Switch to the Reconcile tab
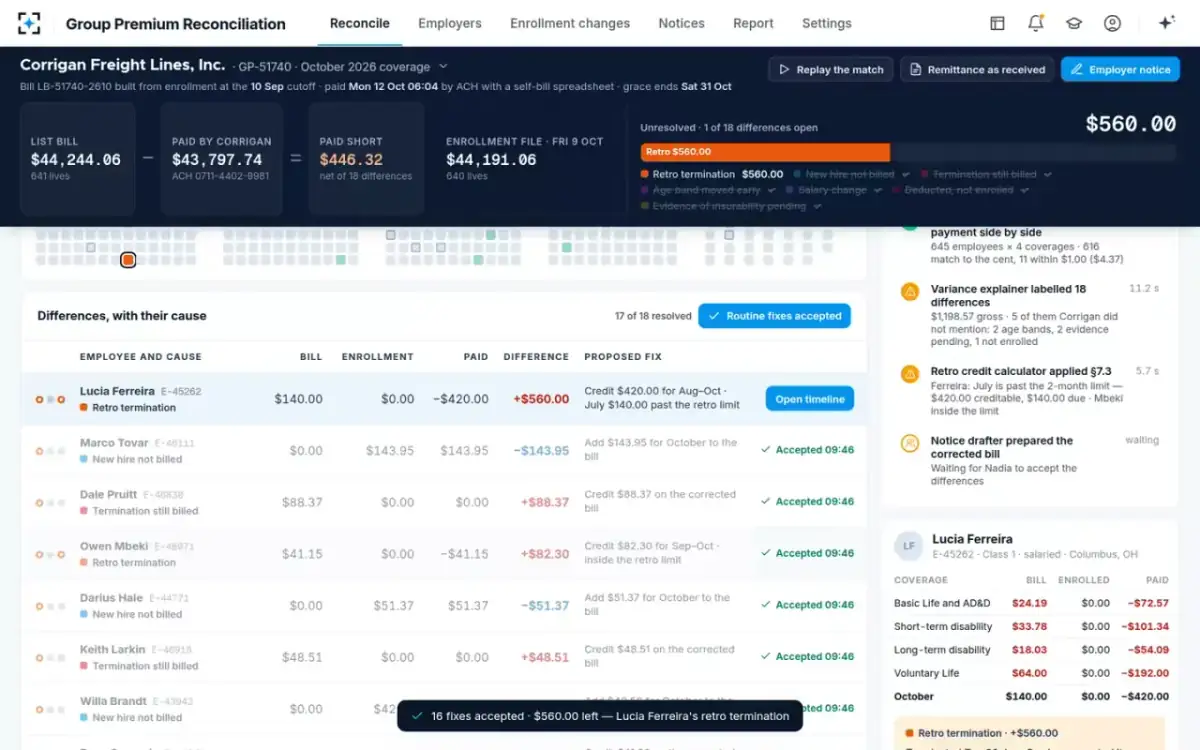Screen dimensions: 1200x750 pyautogui.click(x=360, y=23)
